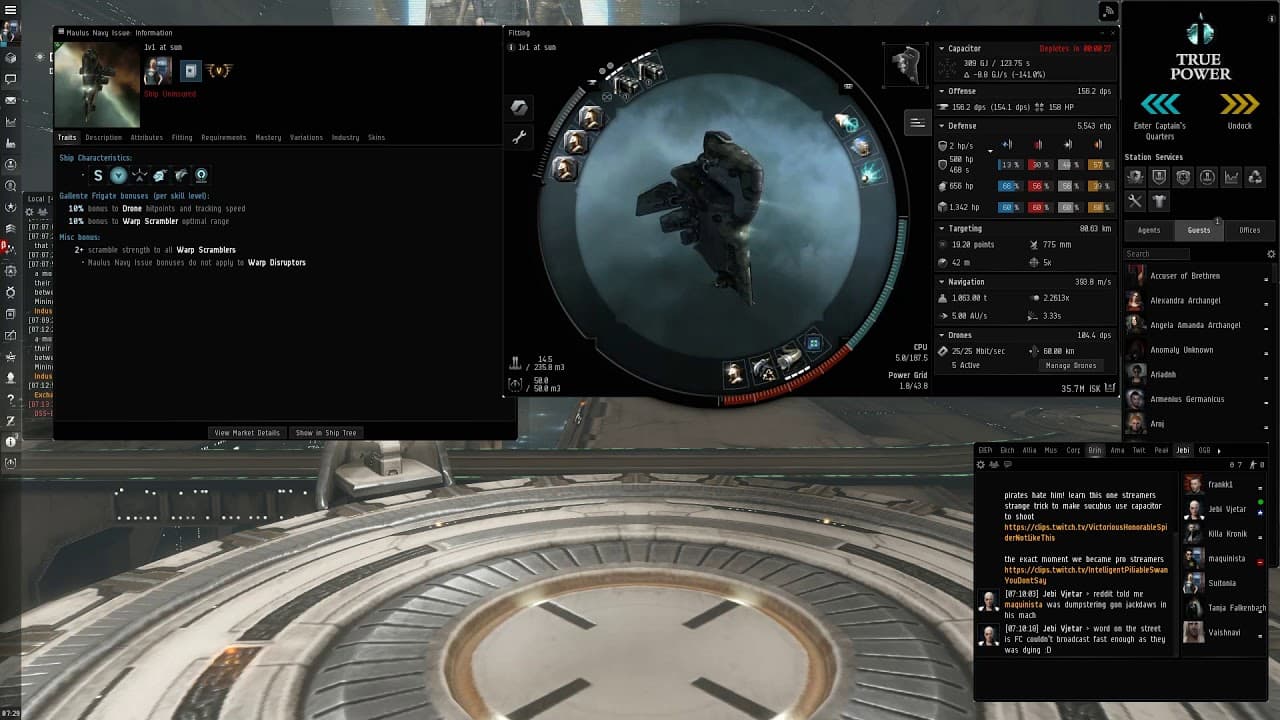
Task: Select chat member frankk1
Action: 1225,485
